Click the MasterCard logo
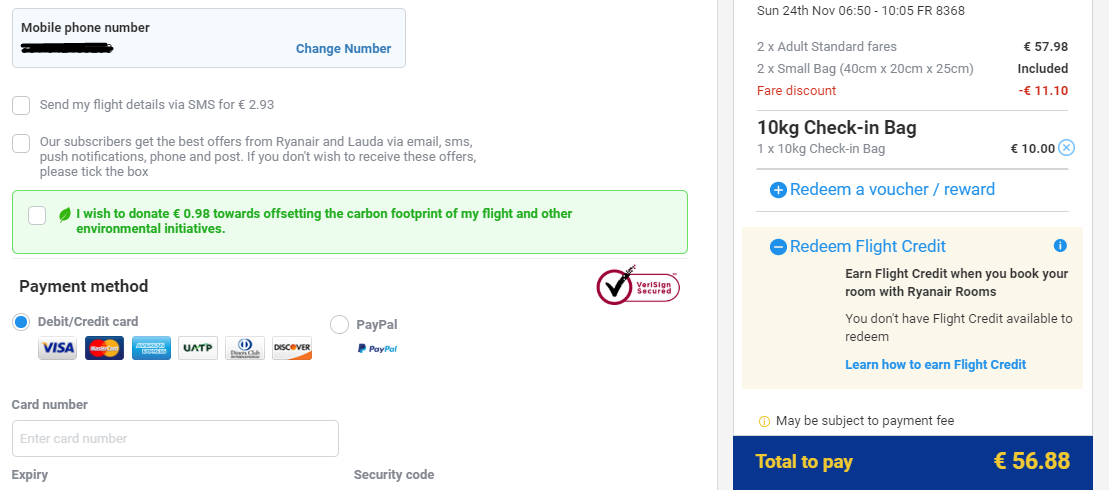Viewport: 1109px width, 490px height. click(104, 348)
